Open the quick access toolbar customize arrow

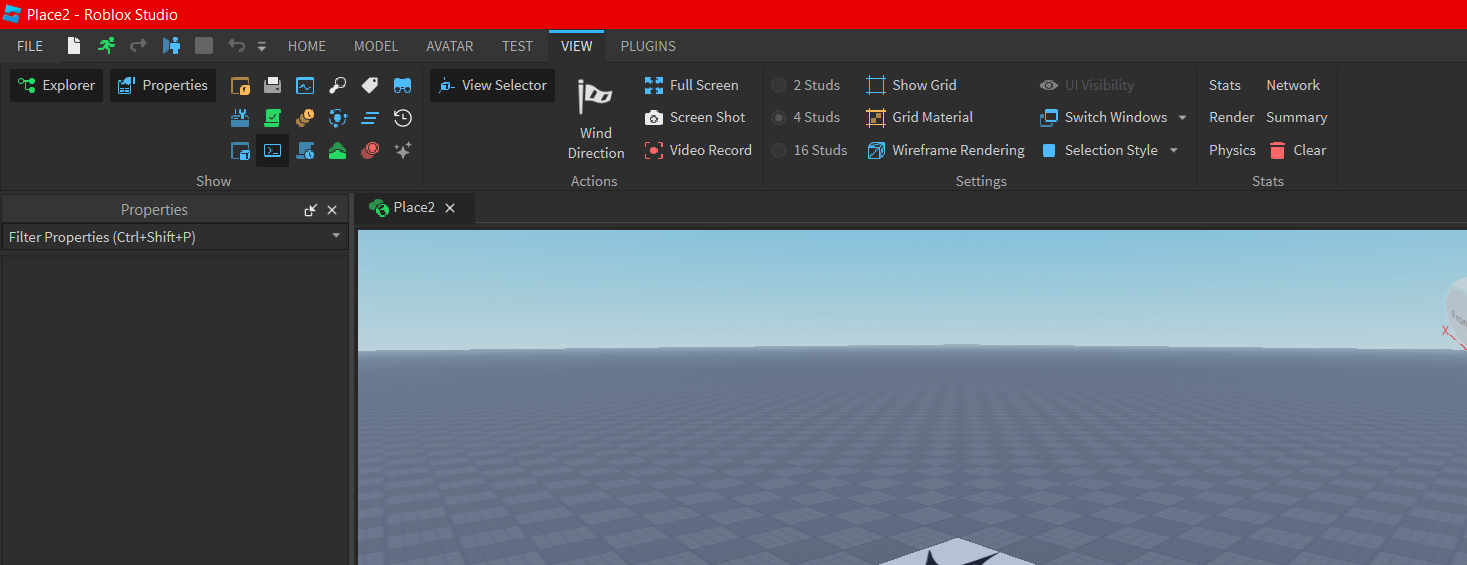click(262, 46)
